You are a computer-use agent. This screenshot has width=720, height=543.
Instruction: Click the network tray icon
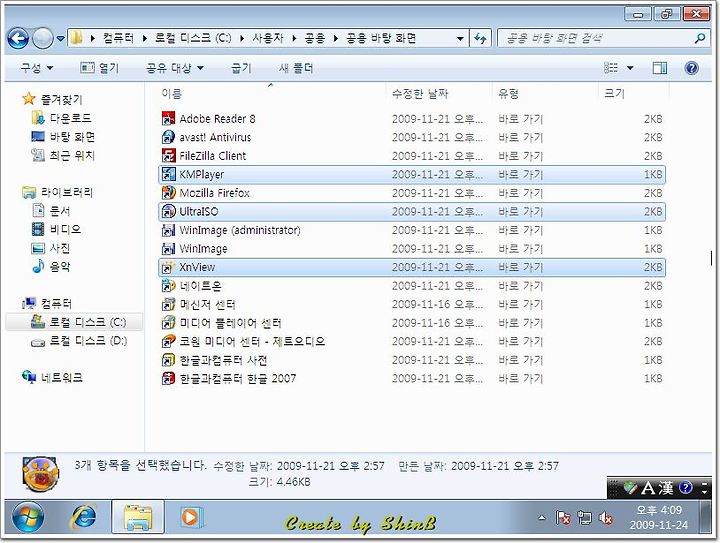tap(585, 518)
